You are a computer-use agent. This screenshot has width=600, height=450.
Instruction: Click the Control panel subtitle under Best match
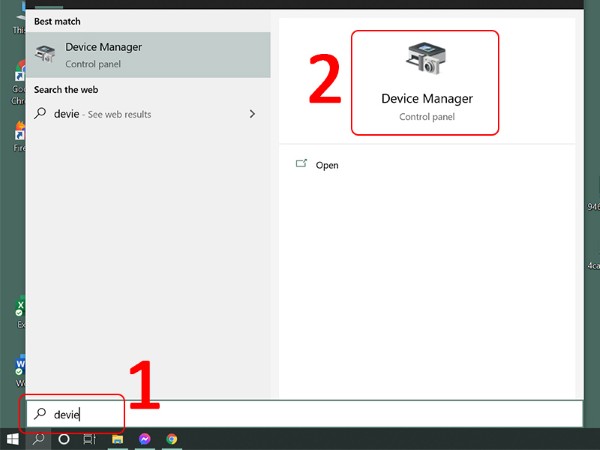point(93,64)
